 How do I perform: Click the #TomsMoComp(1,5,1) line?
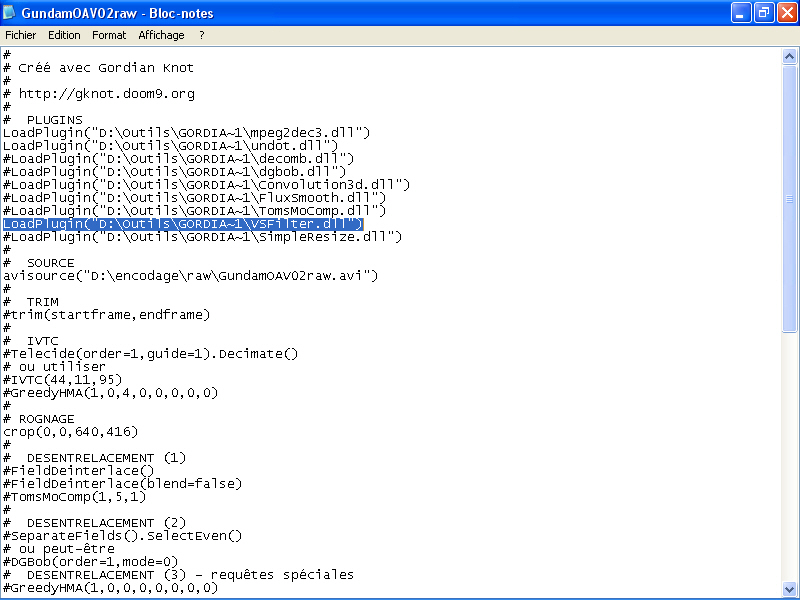(x=74, y=497)
